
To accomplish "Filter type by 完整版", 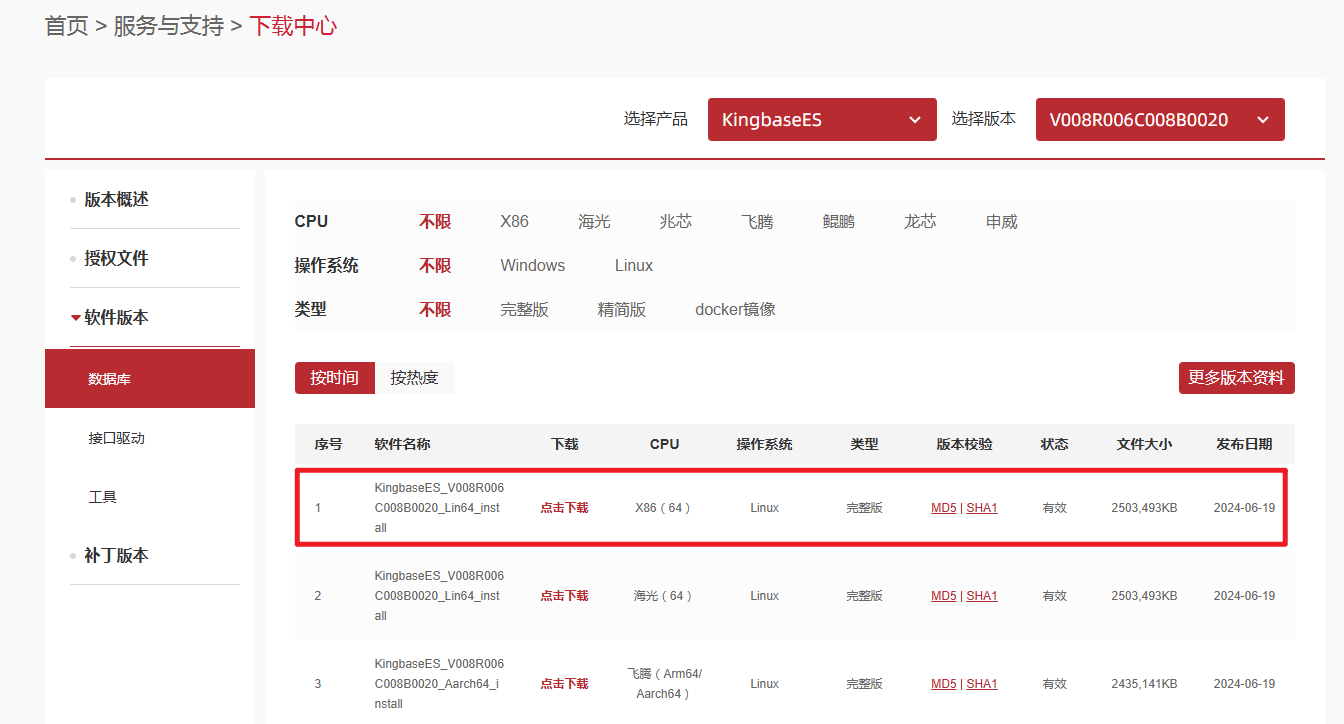I will (x=525, y=310).
